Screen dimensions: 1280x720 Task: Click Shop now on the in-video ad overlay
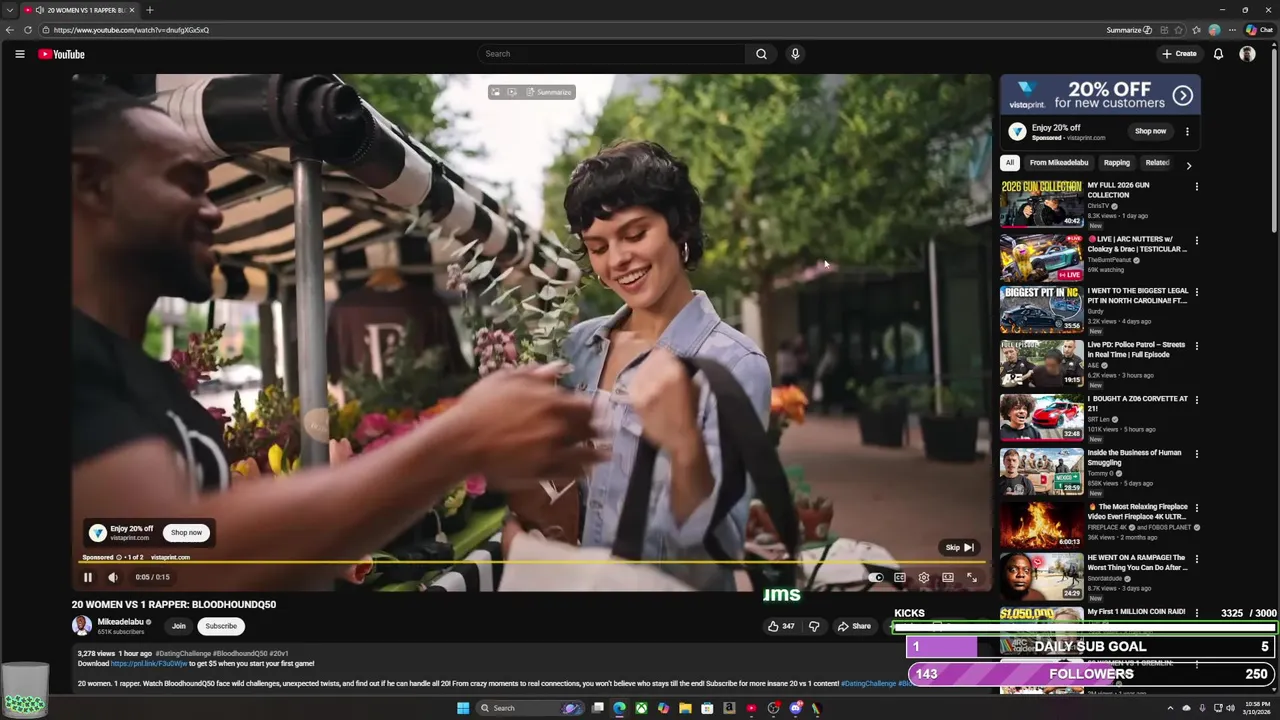tap(186, 532)
